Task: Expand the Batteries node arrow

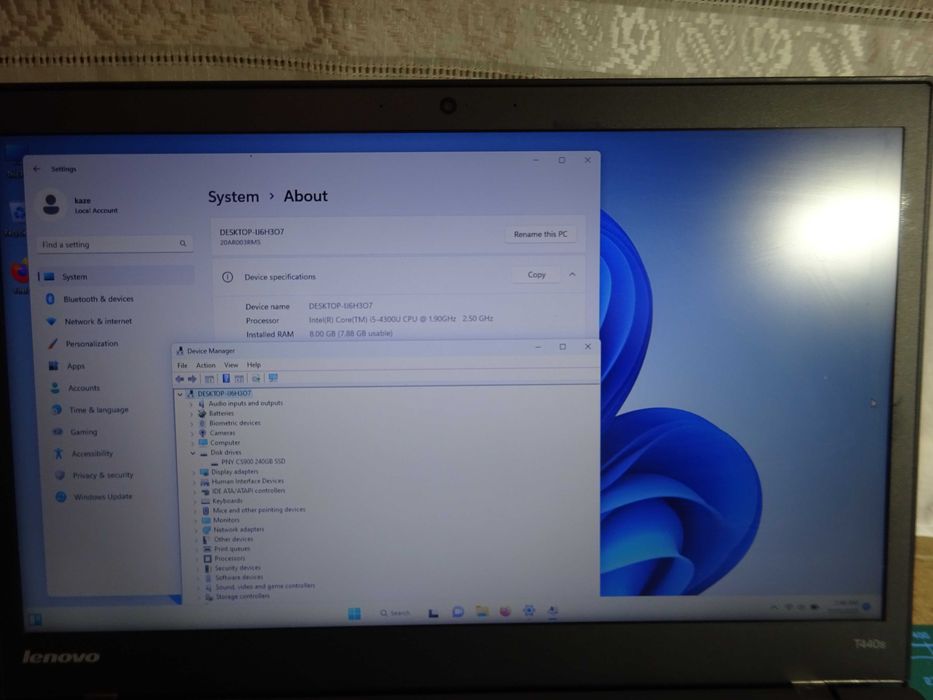Action: point(192,414)
